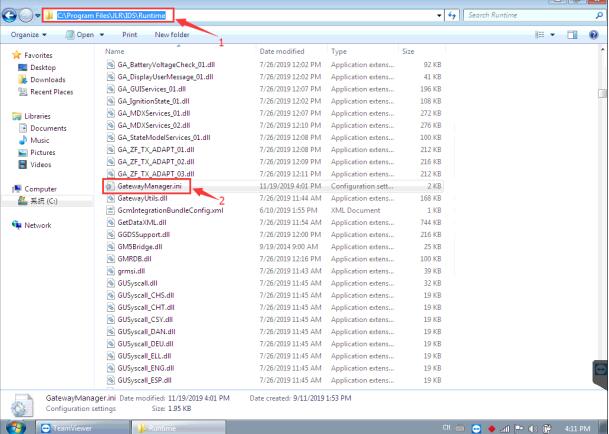Select Documents under Libraries

click(x=48, y=128)
